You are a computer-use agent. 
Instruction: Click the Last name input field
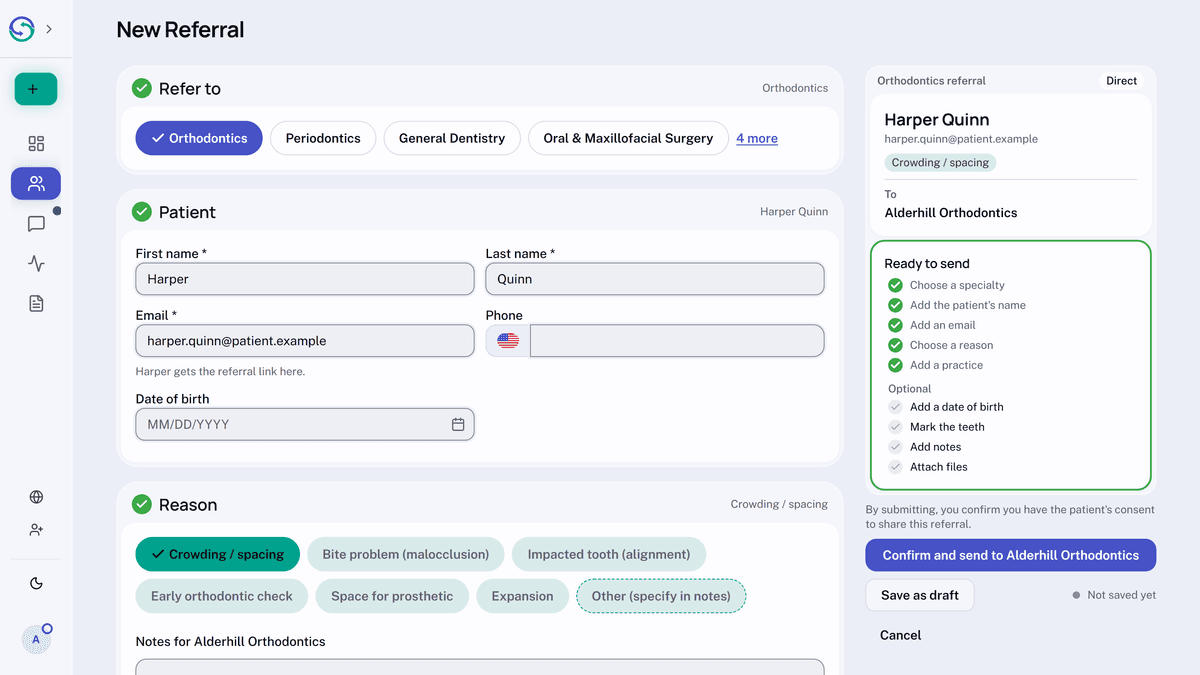click(655, 279)
